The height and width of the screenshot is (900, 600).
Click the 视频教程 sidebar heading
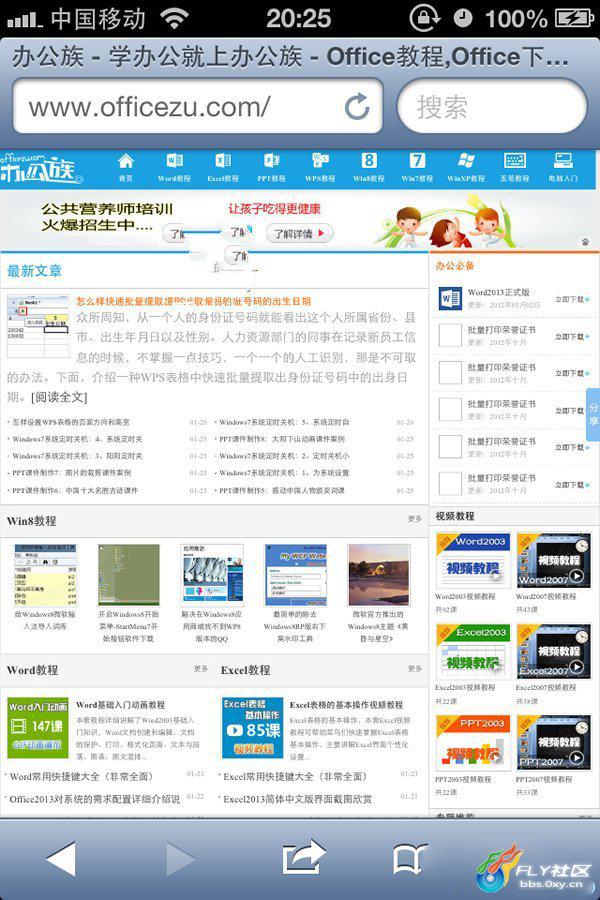coord(455,516)
